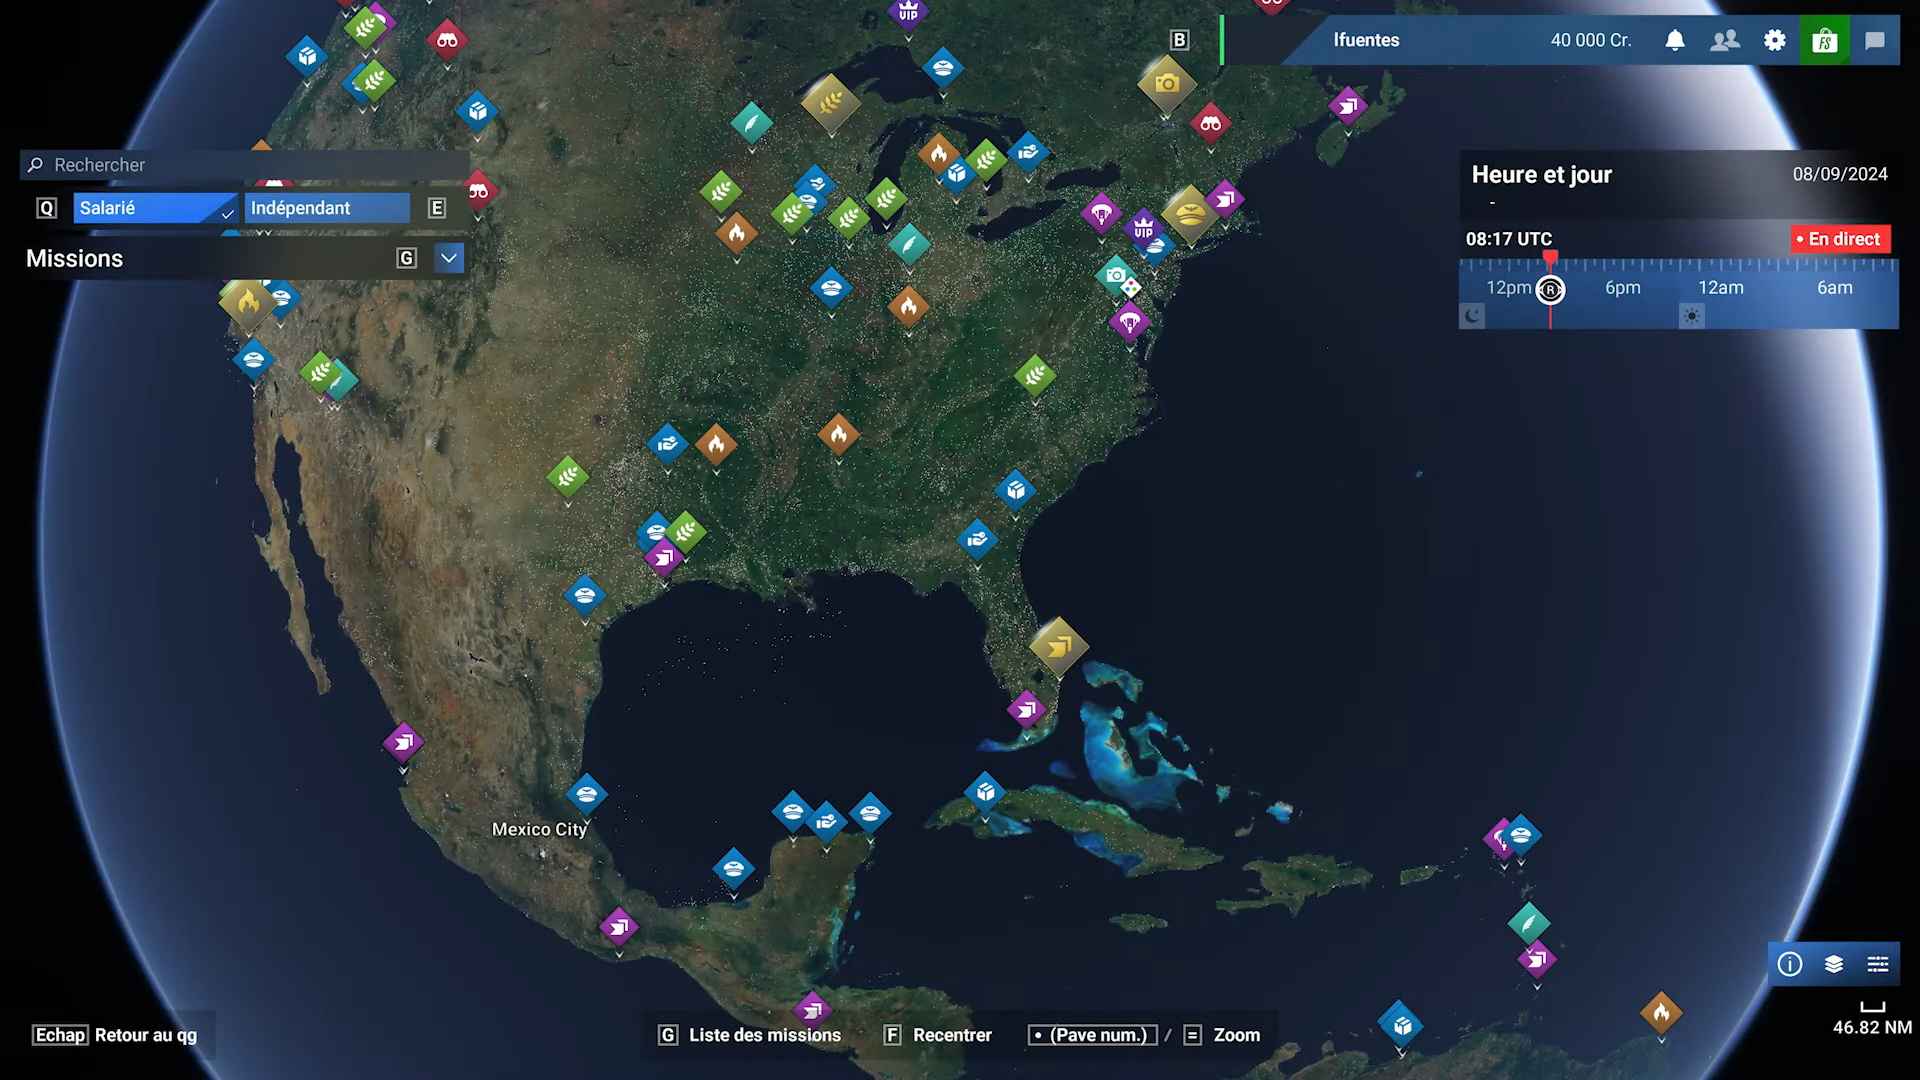The width and height of the screenshot is (1920, 1080).
Task: Click the Rechercher search field
Action: (x=245, y=165)
